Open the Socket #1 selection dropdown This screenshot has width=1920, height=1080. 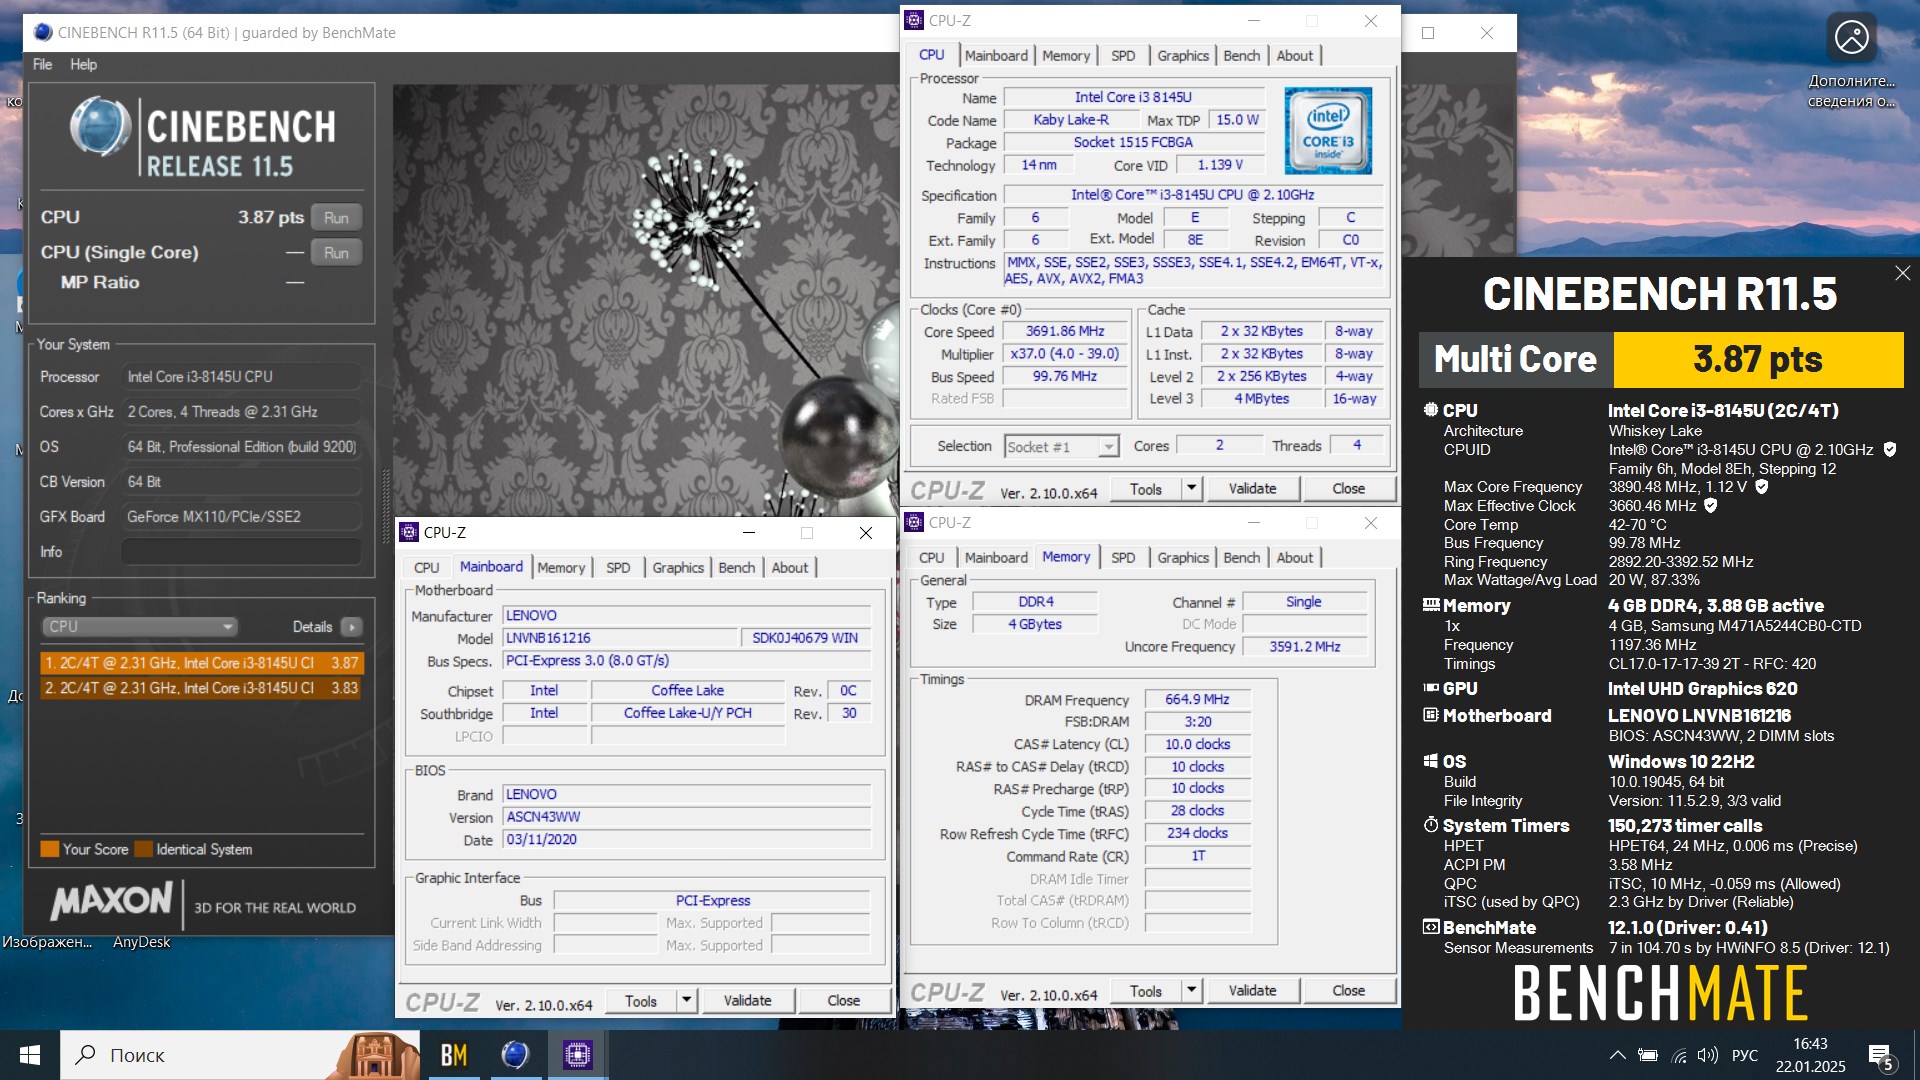click(1061, 446)
